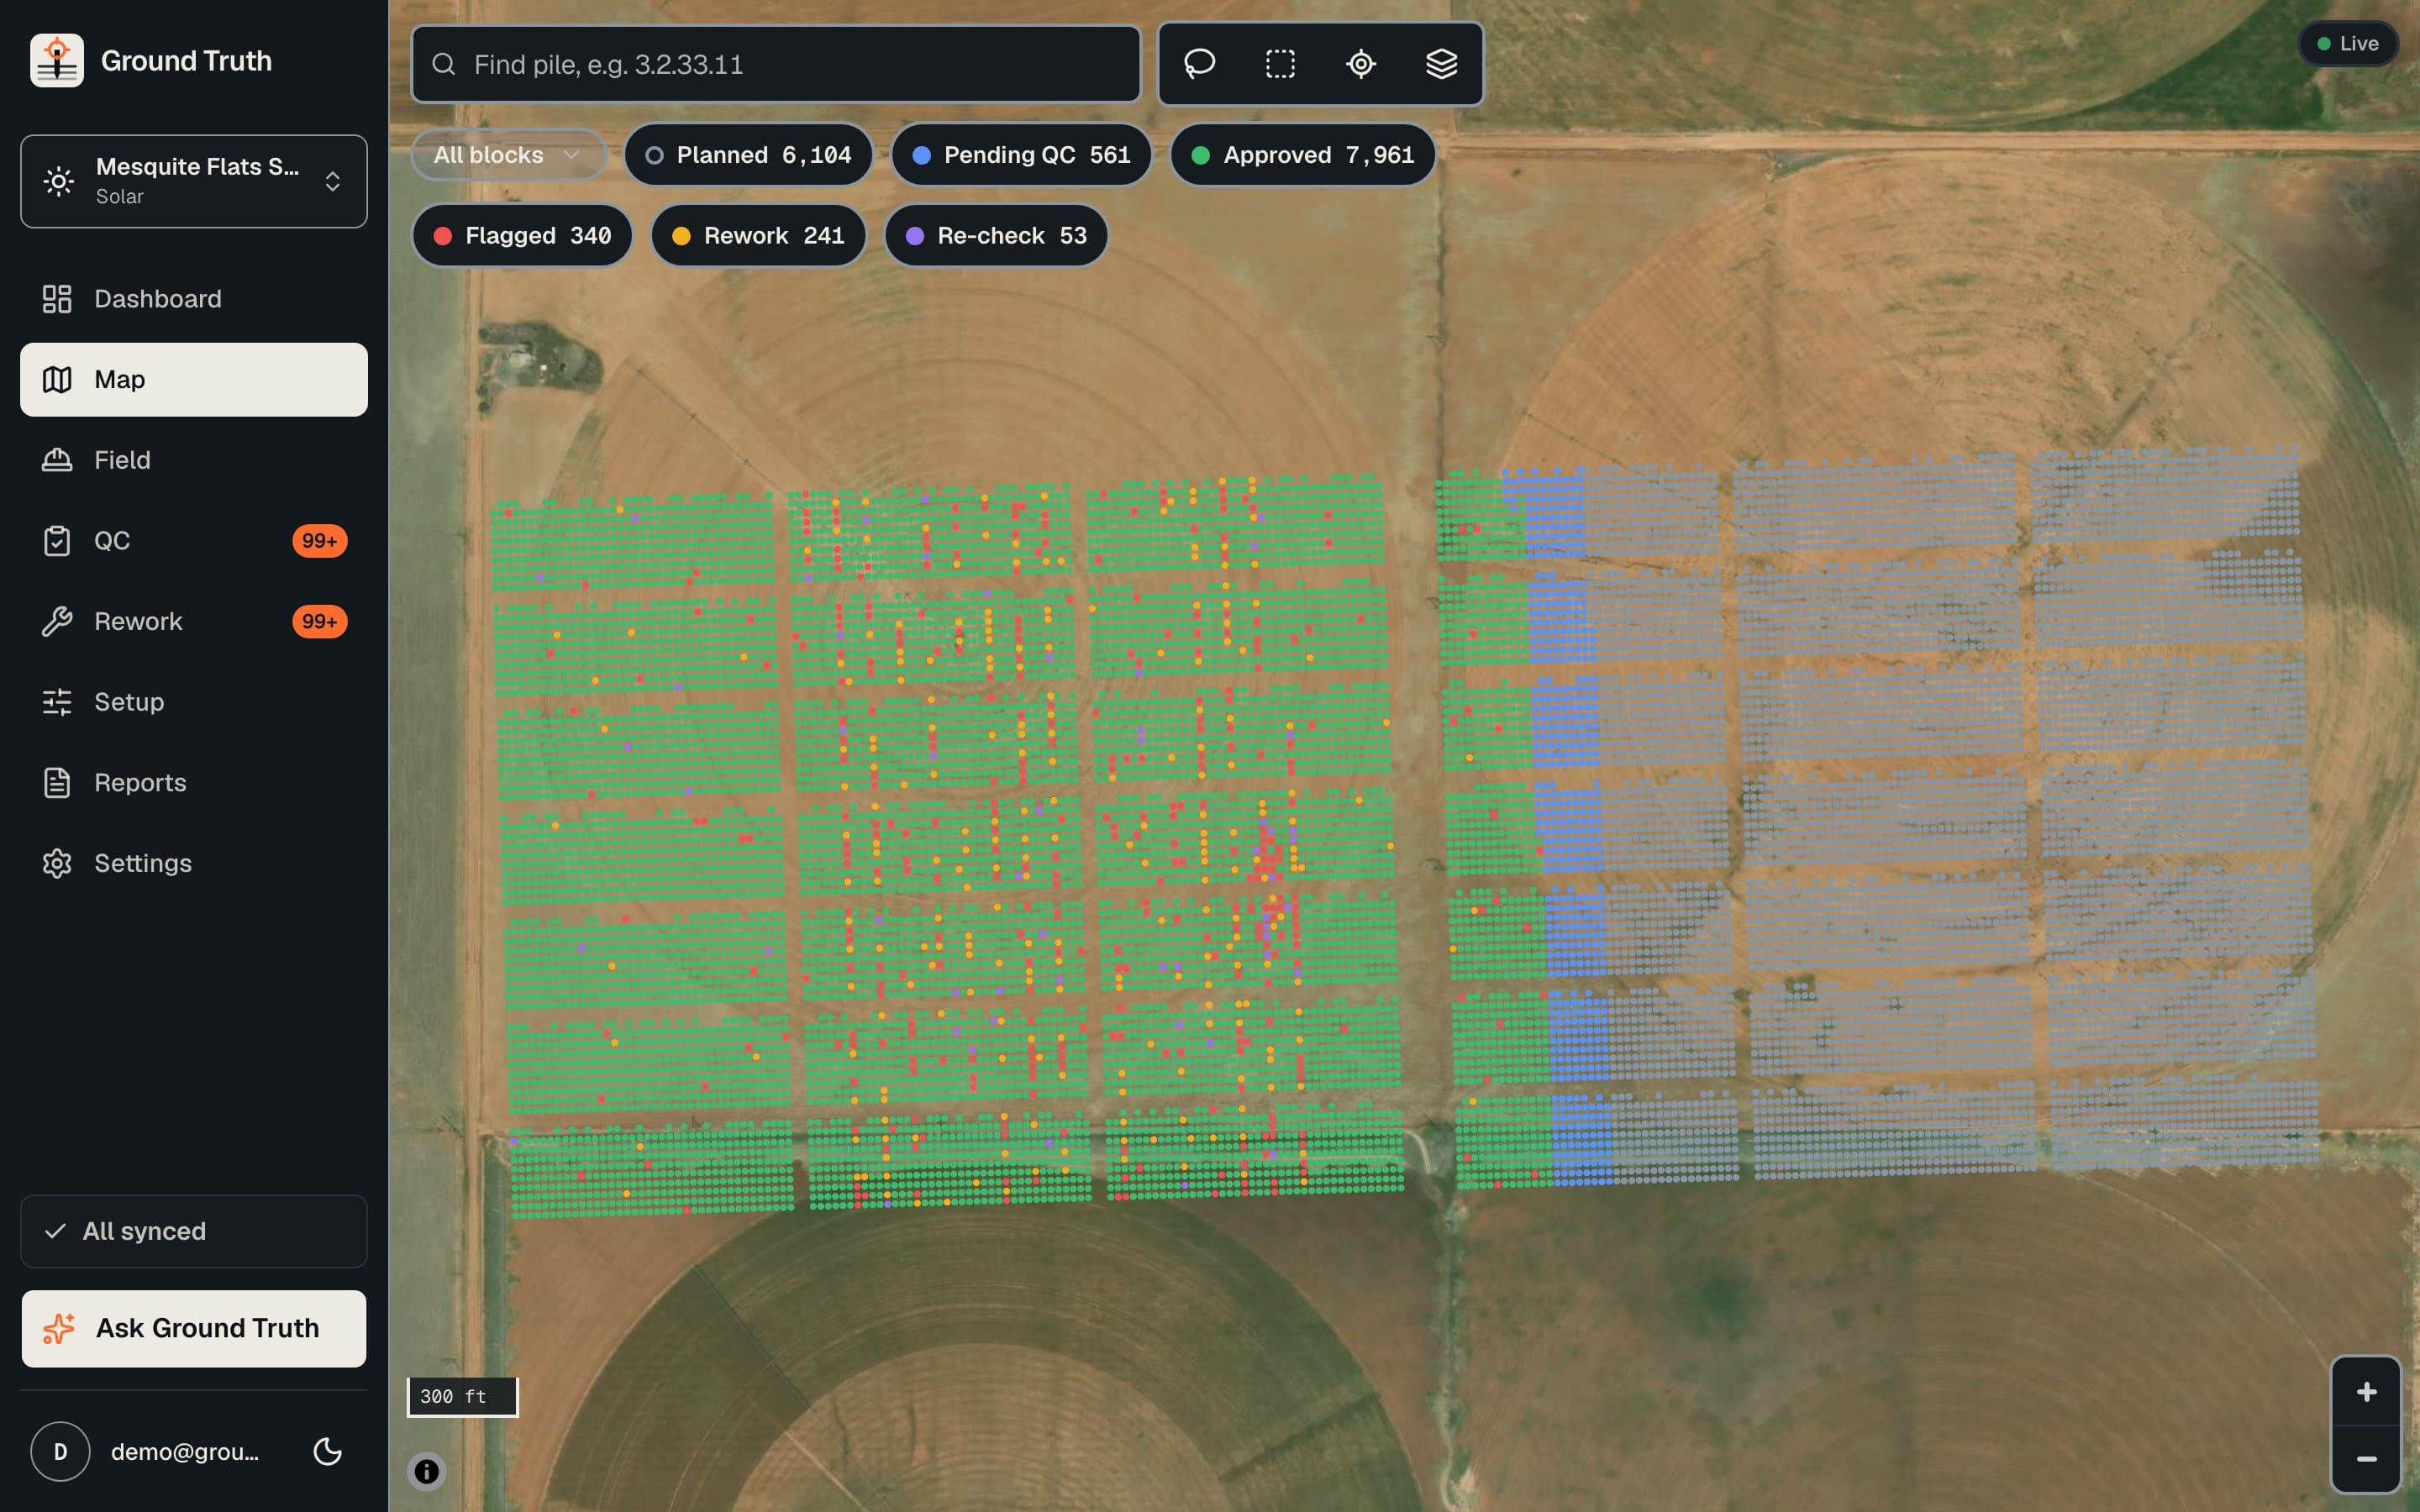
Task: Click the Ground Truth logo icon
Action: click(57, 61)
